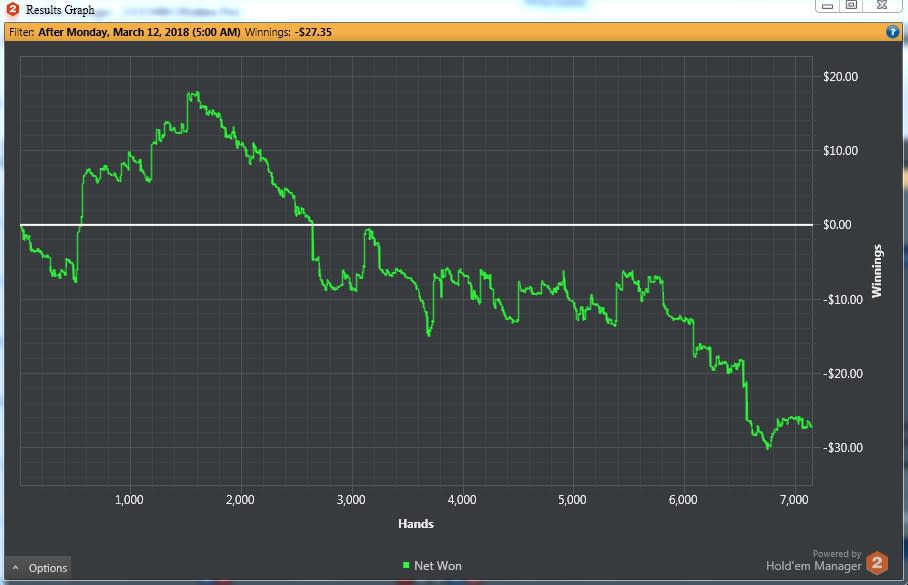Screen dimensions: 908x585
Task: Click the 2,000 hands axis label
Action: [240, 500]
